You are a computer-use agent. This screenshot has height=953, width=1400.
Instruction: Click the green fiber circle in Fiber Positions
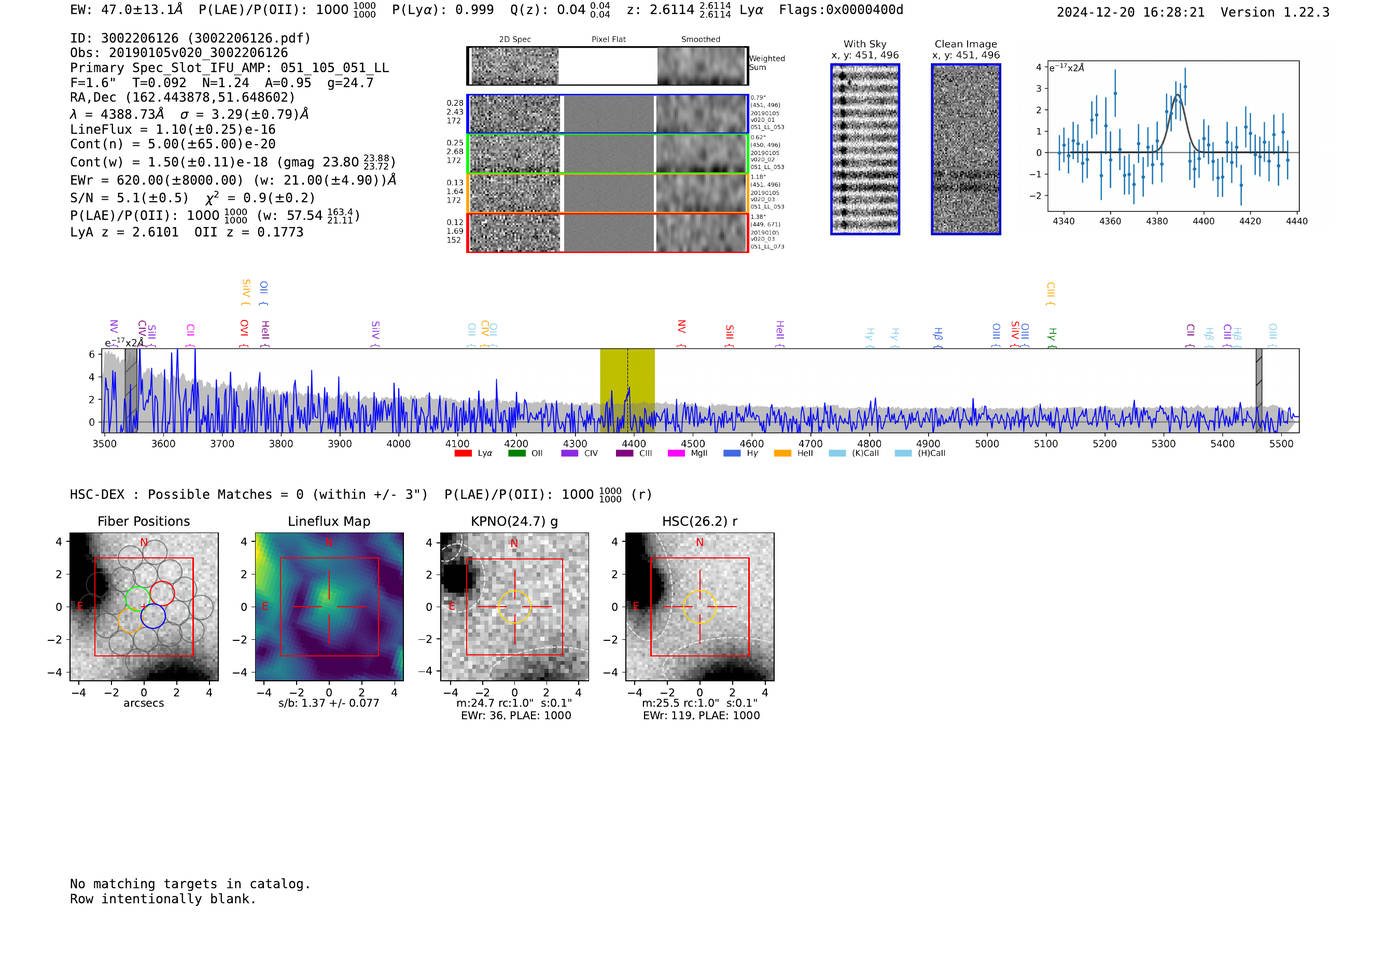pos(138,598)
